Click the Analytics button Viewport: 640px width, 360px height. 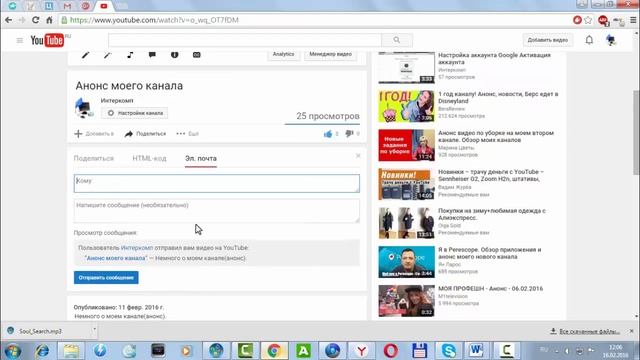tap(283, 54)
